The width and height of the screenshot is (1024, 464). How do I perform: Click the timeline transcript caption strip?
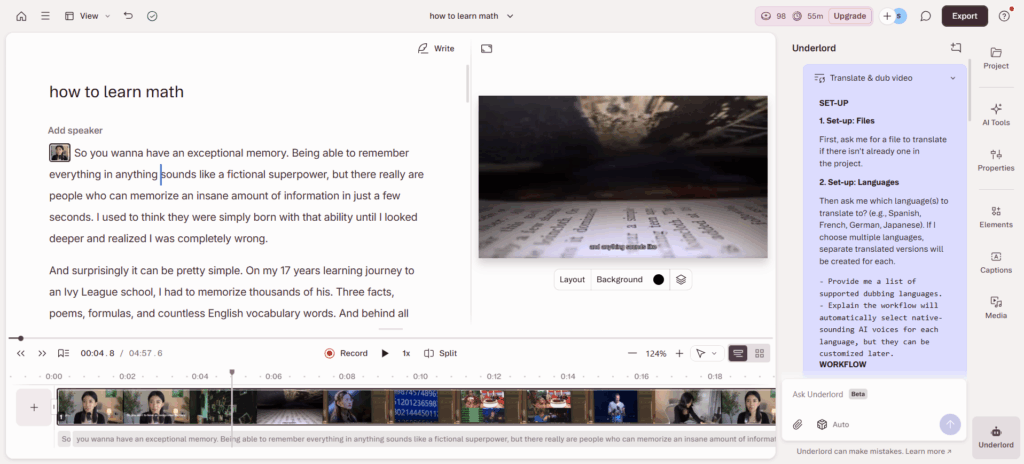(x=417, y=439)
